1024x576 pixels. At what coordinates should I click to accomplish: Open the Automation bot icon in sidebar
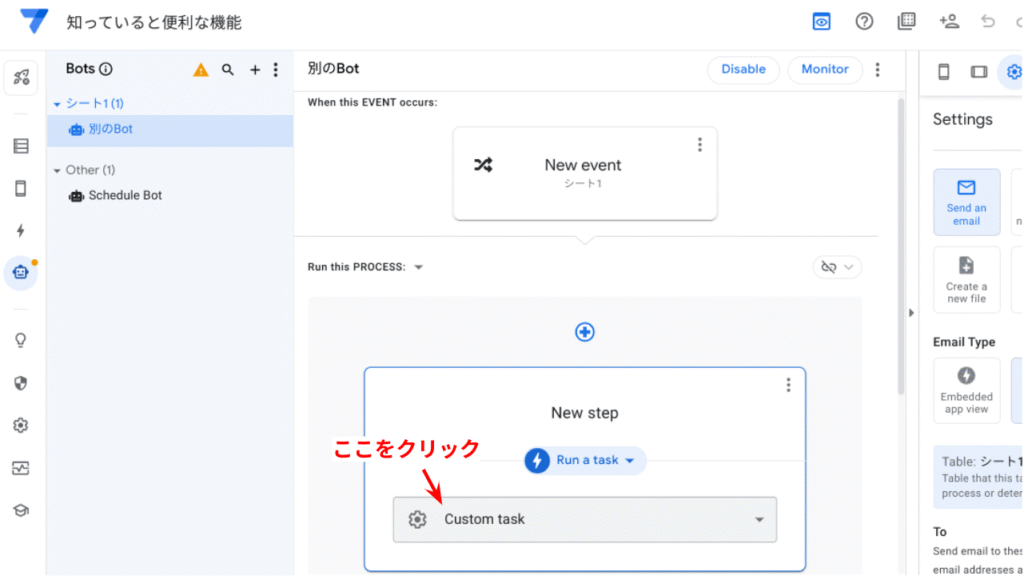[x=21, y=272]
